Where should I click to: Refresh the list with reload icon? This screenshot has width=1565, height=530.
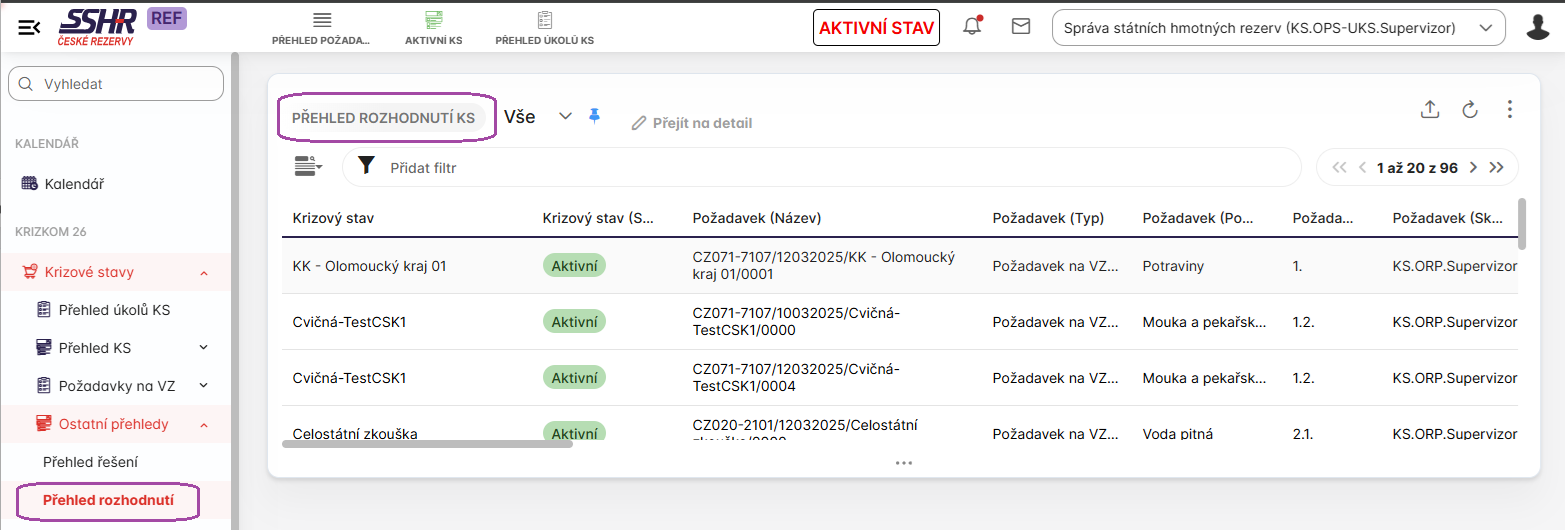tap(1470, 110)
